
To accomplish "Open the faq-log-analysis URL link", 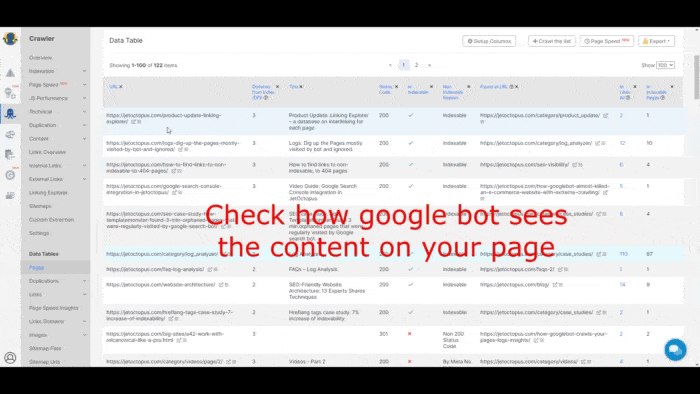I will point(155,270).
